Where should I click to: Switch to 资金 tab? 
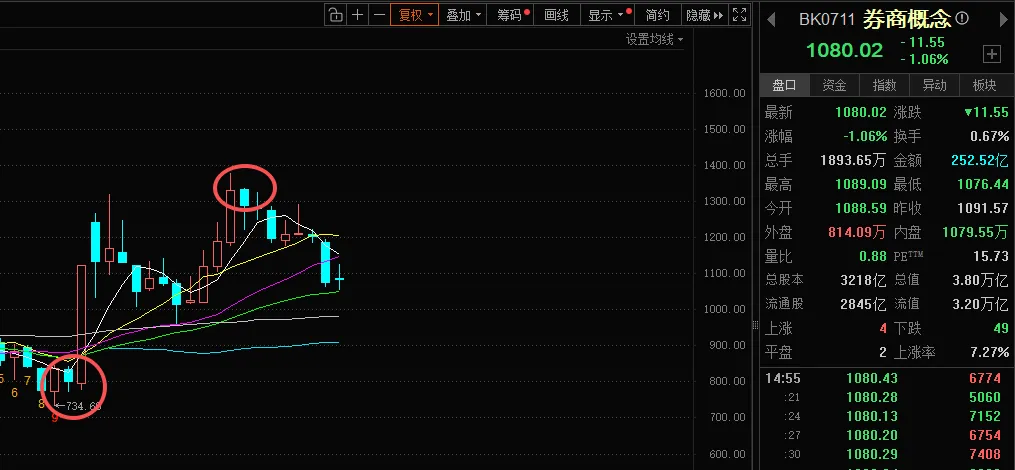[x=834, y=85]
